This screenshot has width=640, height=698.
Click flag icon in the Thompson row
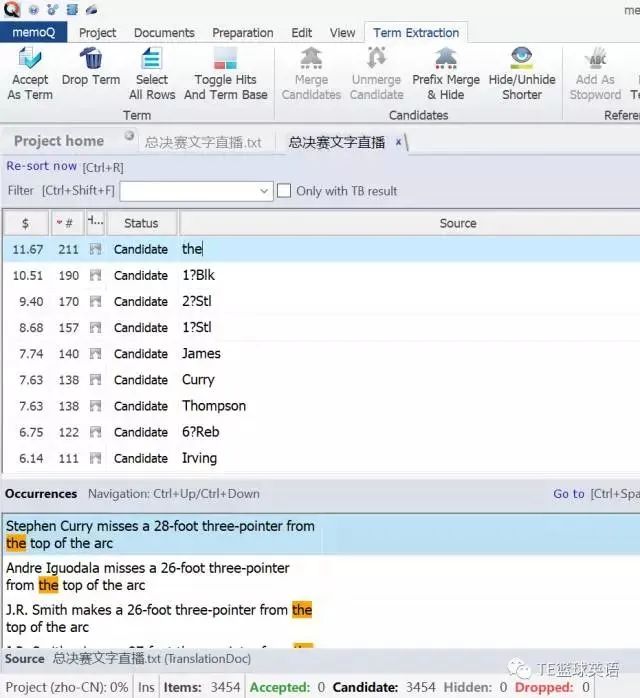[95, 406]
